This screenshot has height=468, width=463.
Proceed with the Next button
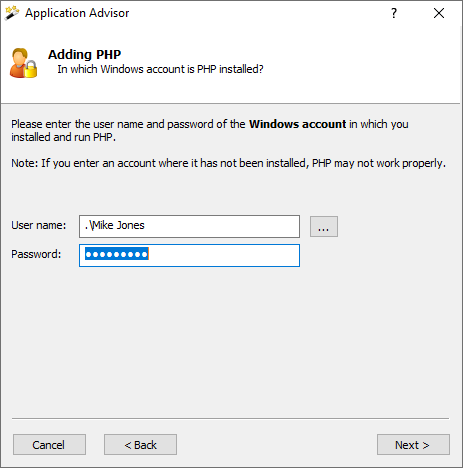coord(413,444)
